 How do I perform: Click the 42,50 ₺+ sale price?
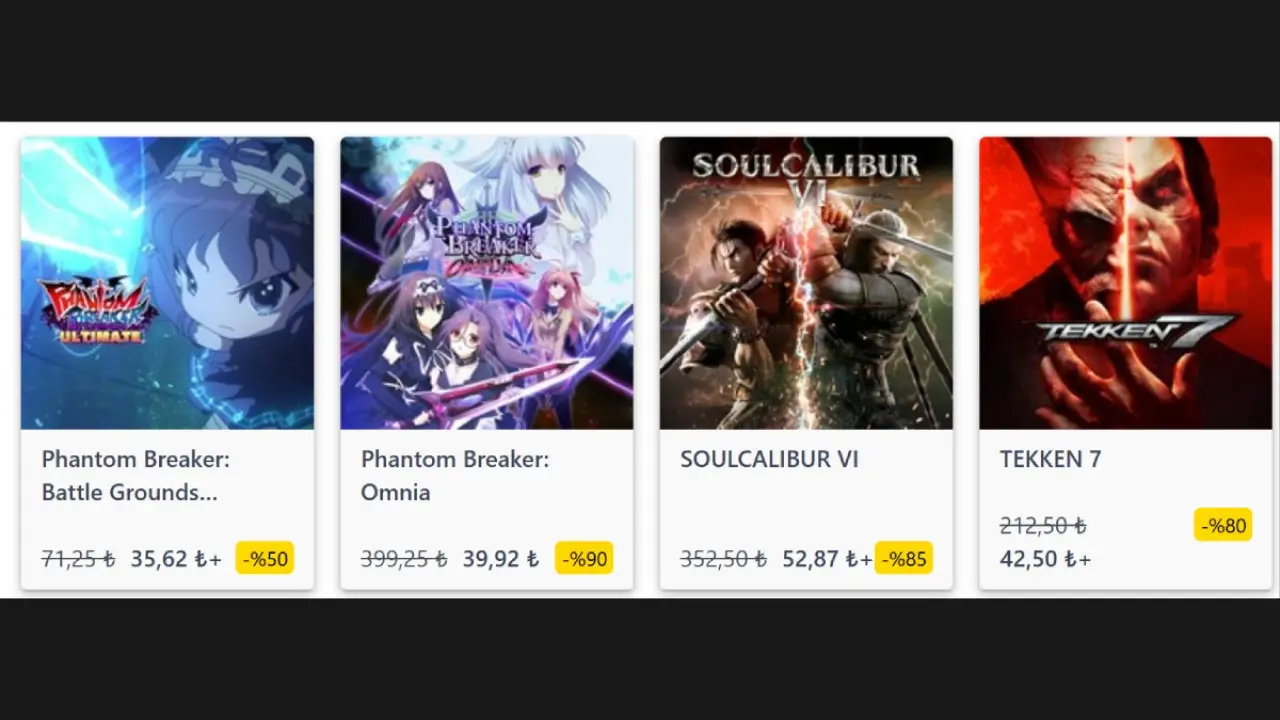pos(1045,558)
